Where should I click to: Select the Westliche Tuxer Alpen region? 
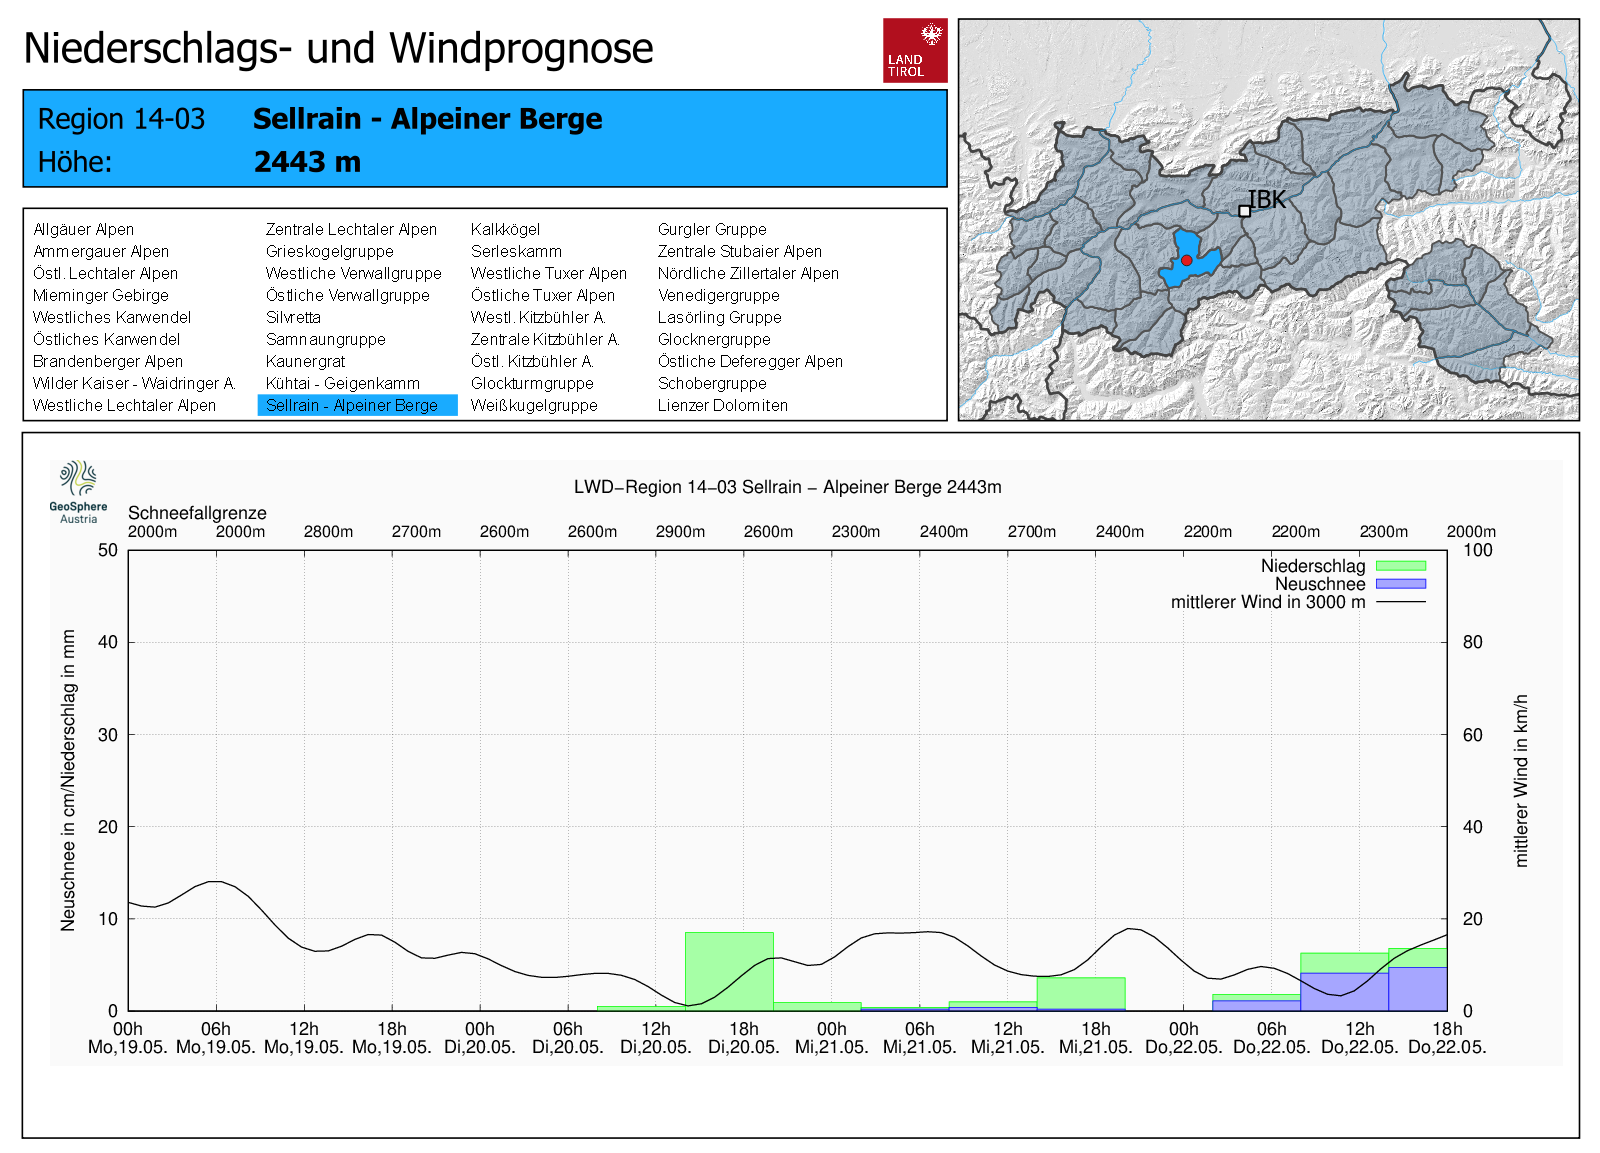coord(548,274)
